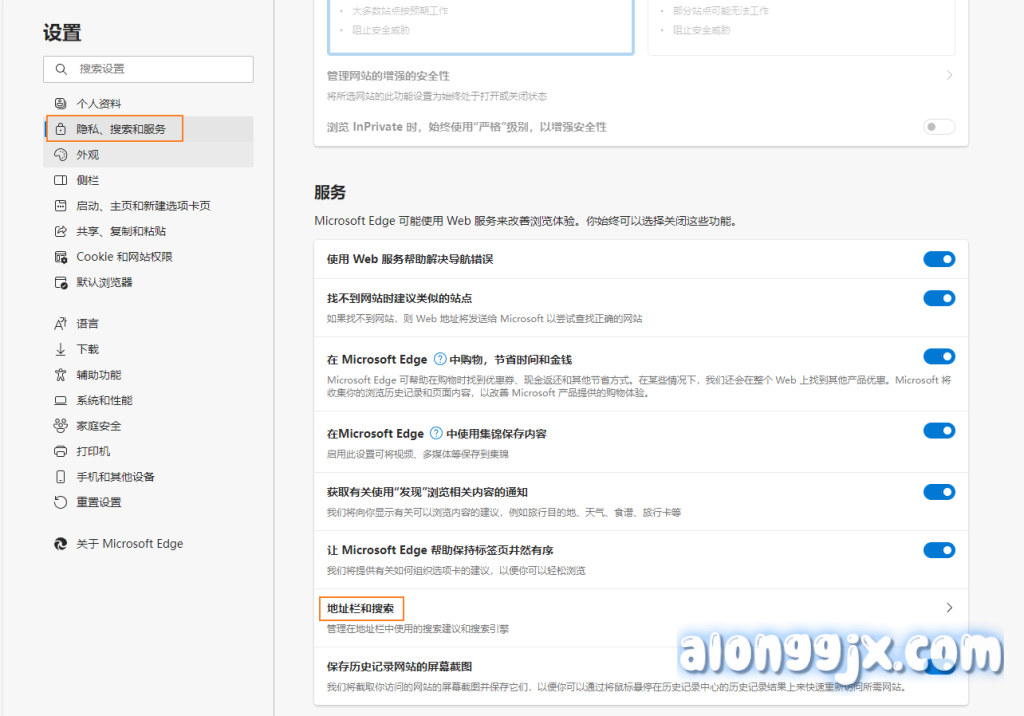Viewport: 1024px width, 716px height.
Task: Enable 浏览 InPrivate 时始终使用严格级别 toggle
Action: tap(939, 127)
